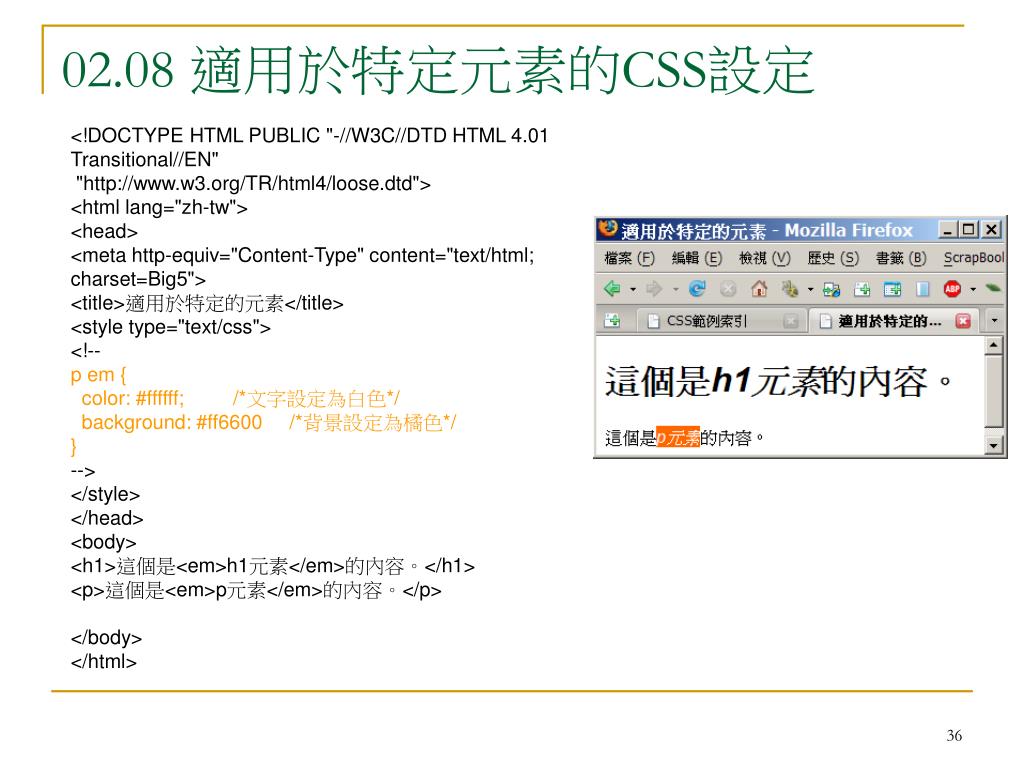Image resolution: width=1024 pixels, height=768 pixels.
Task: Click the globe-with-arrow toolbar icon
Action: [x=831, y=289]
